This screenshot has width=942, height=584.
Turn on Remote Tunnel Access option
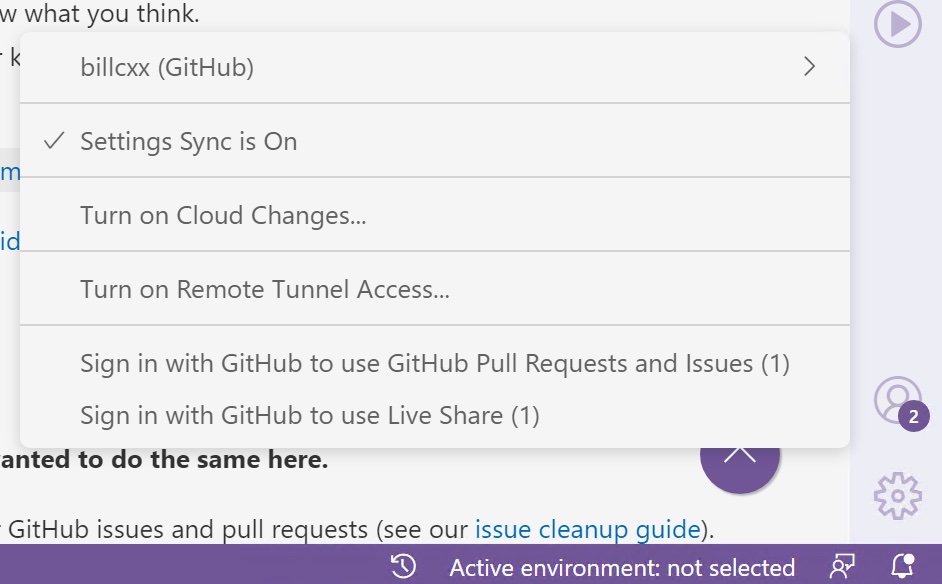point(264,290)
